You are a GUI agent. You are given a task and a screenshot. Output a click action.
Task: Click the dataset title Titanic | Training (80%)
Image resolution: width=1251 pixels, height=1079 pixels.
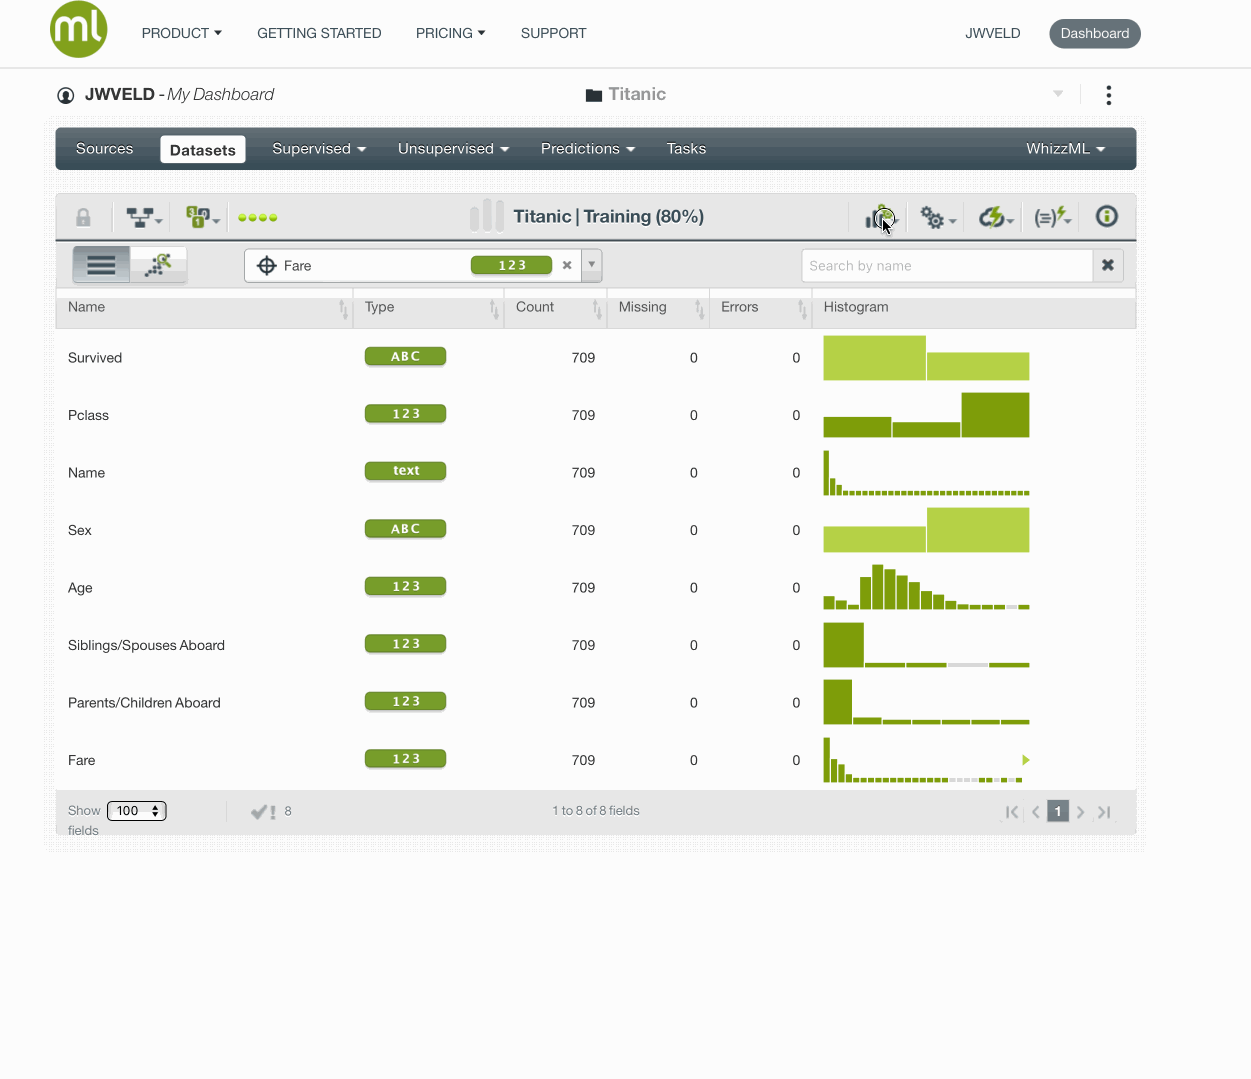tap(608, 217)
